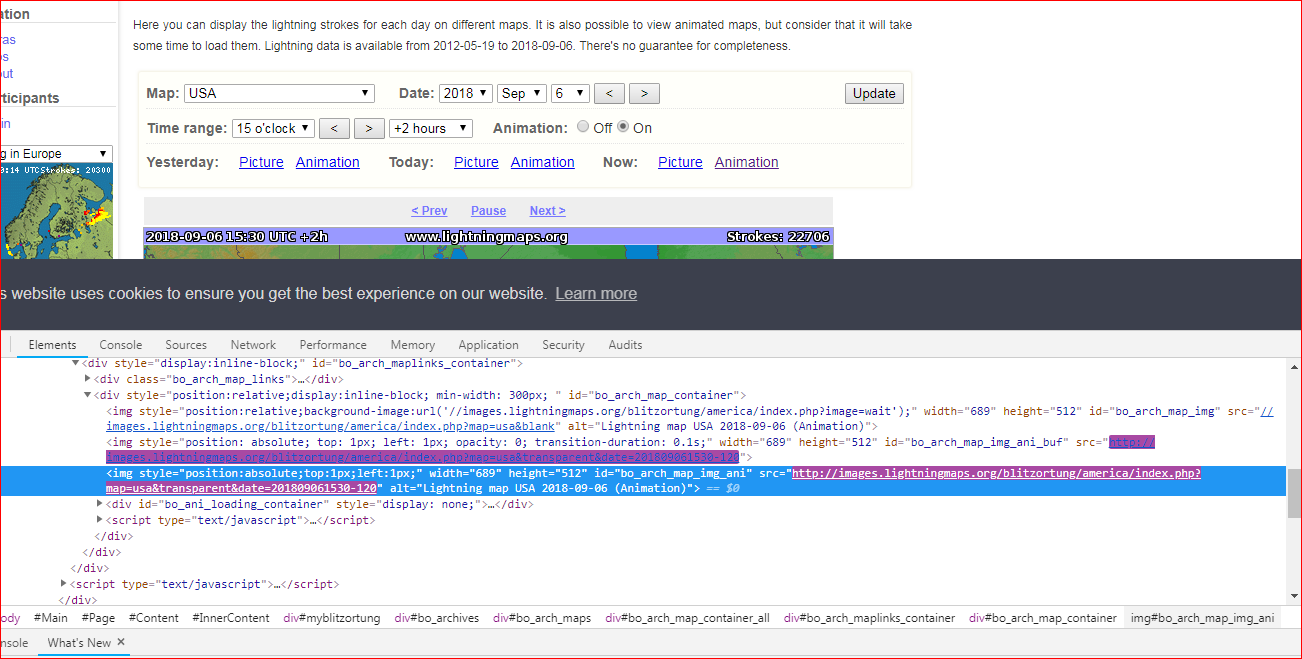Expand the lower script text/javascript node
Viewport: 1302px width, 659px height.
(x=64, y=584)
